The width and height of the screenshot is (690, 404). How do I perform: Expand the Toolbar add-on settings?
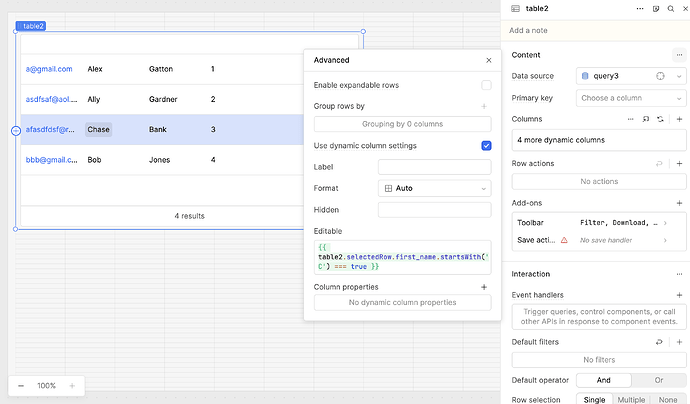(x=598, y=223)
